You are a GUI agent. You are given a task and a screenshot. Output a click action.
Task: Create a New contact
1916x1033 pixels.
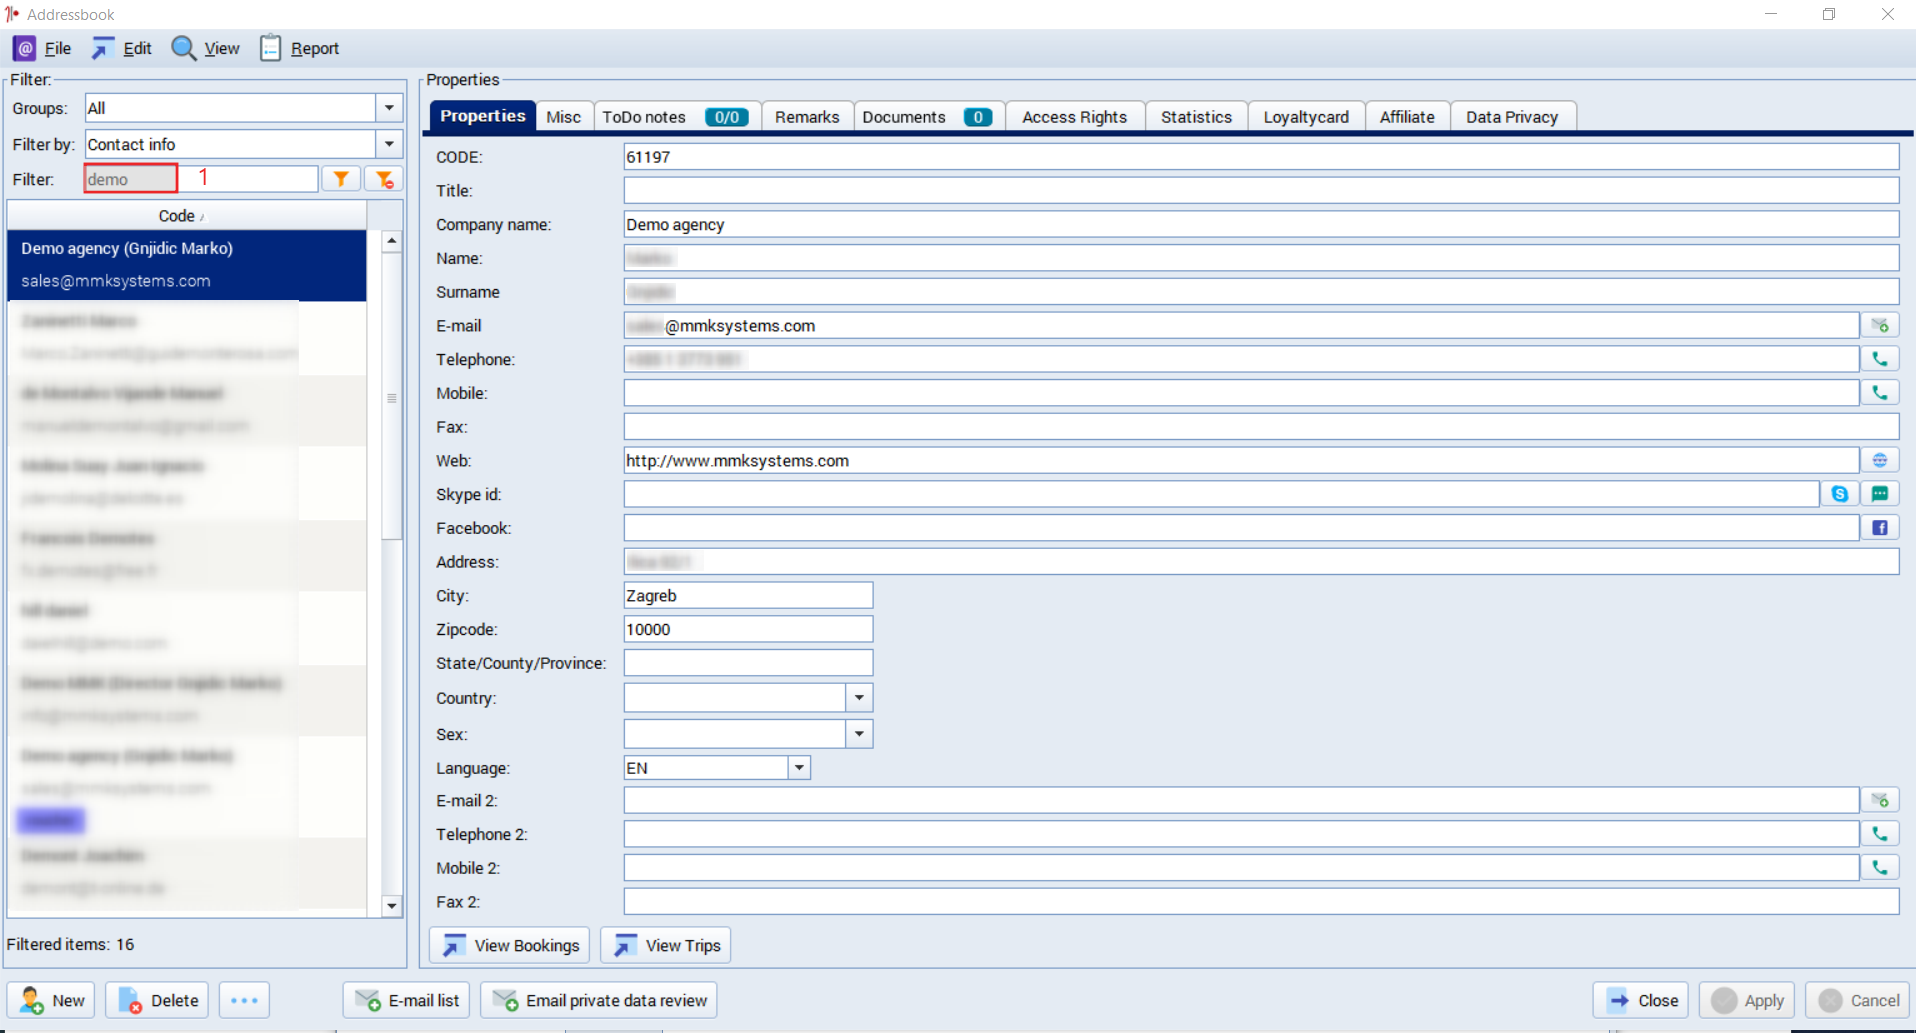pyautogui.click(x=51, y=1000)
